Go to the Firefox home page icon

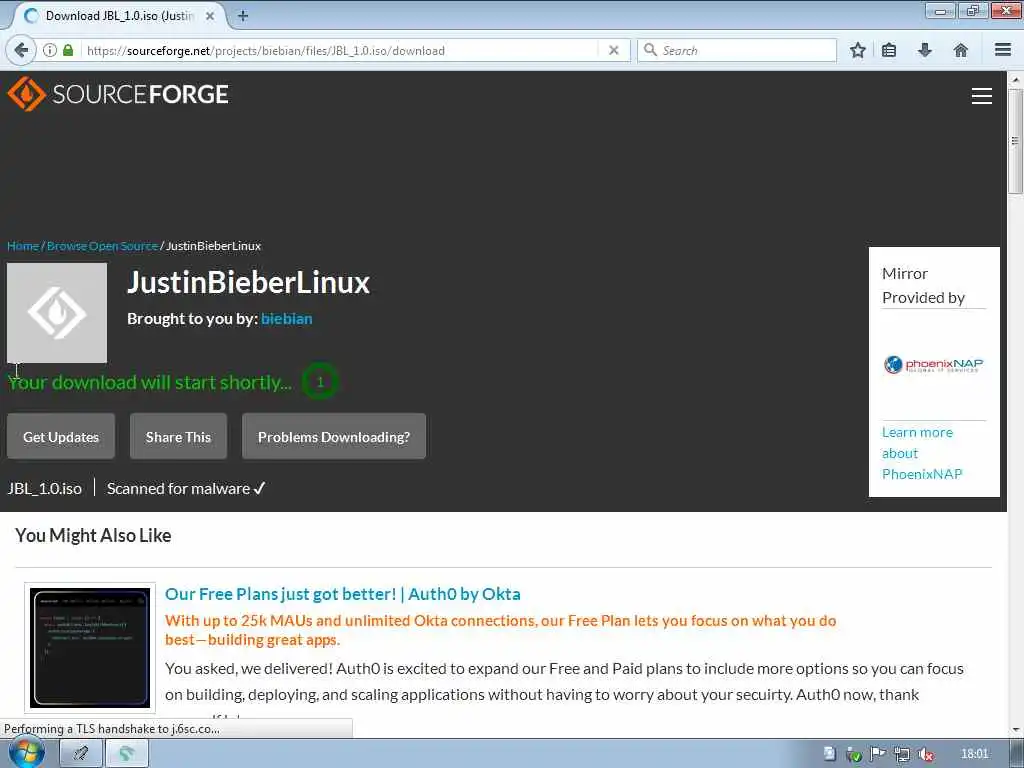(961, 50)
